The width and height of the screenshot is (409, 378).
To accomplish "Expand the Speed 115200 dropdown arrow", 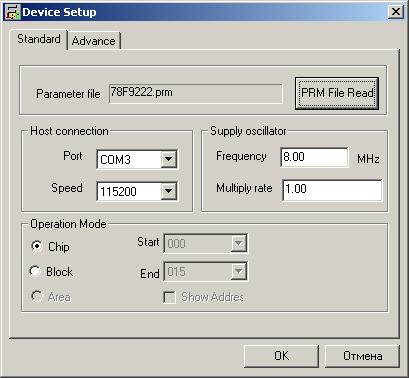I will (169, 191).
